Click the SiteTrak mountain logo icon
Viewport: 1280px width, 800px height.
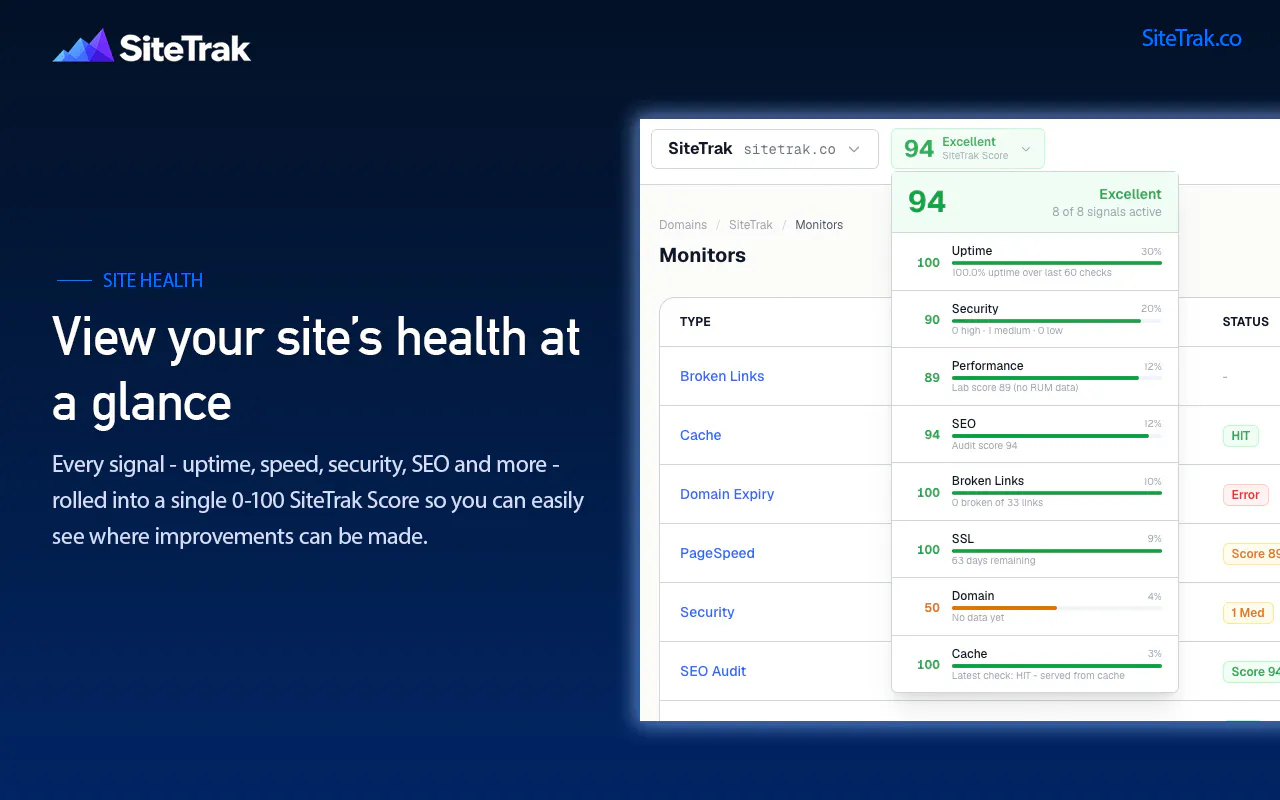click(83, 46)
